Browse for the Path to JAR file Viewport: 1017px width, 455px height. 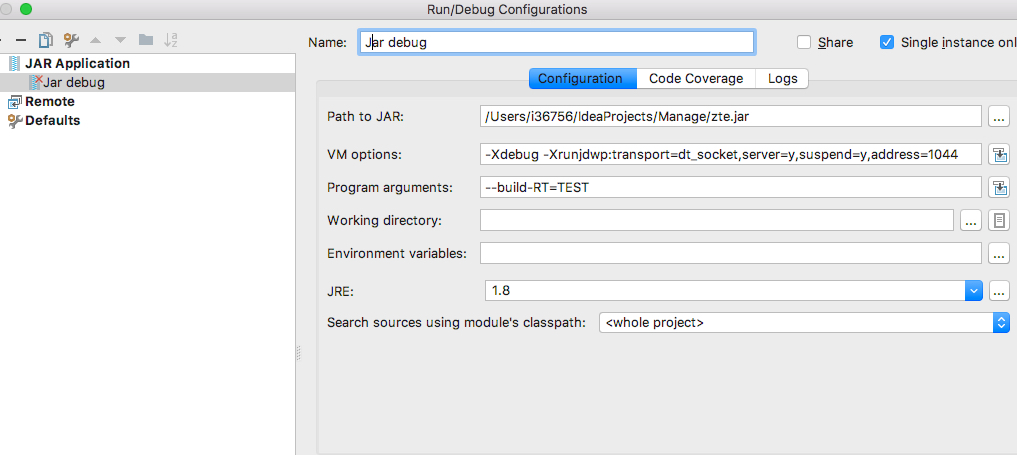999,117
